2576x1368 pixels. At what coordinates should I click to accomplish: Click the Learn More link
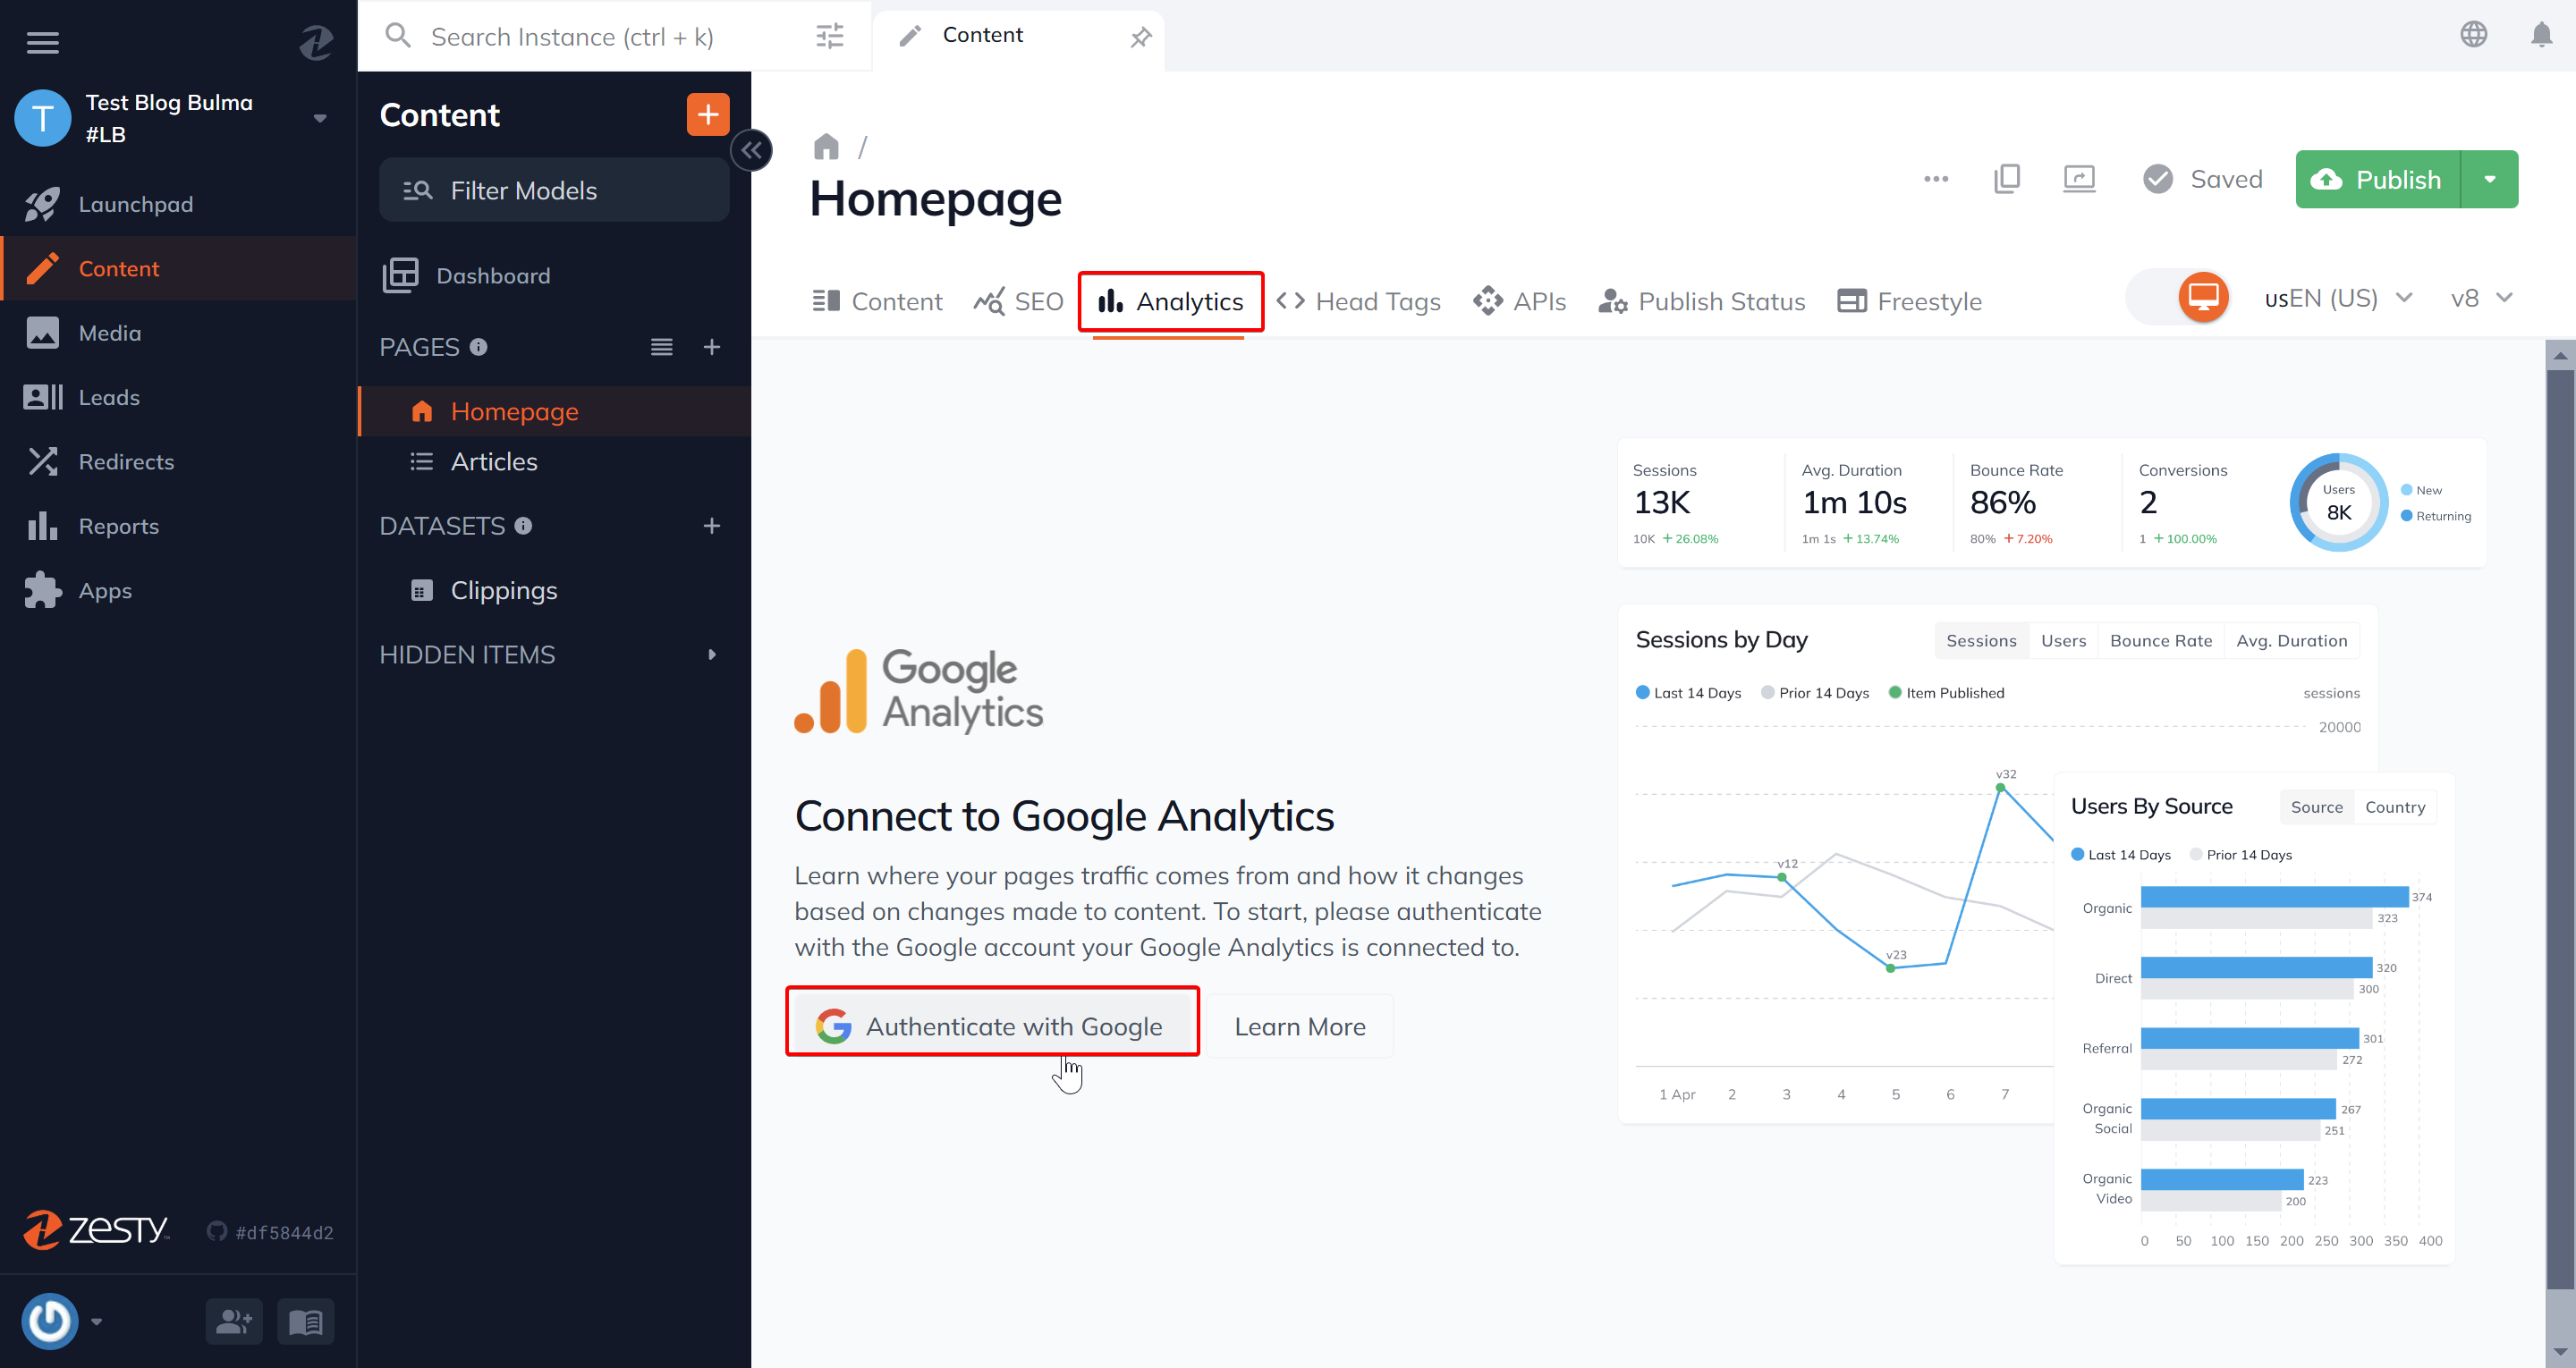pos(1300,1026)
